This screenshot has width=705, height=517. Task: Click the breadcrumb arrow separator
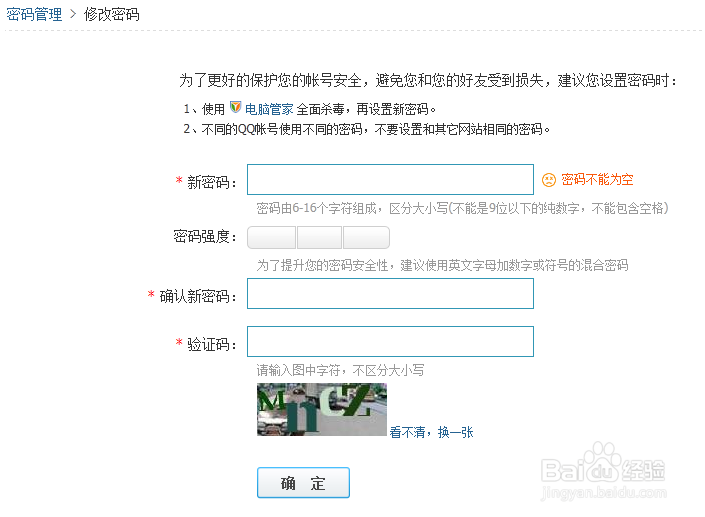pyautogui.click(x=73, y=14)
